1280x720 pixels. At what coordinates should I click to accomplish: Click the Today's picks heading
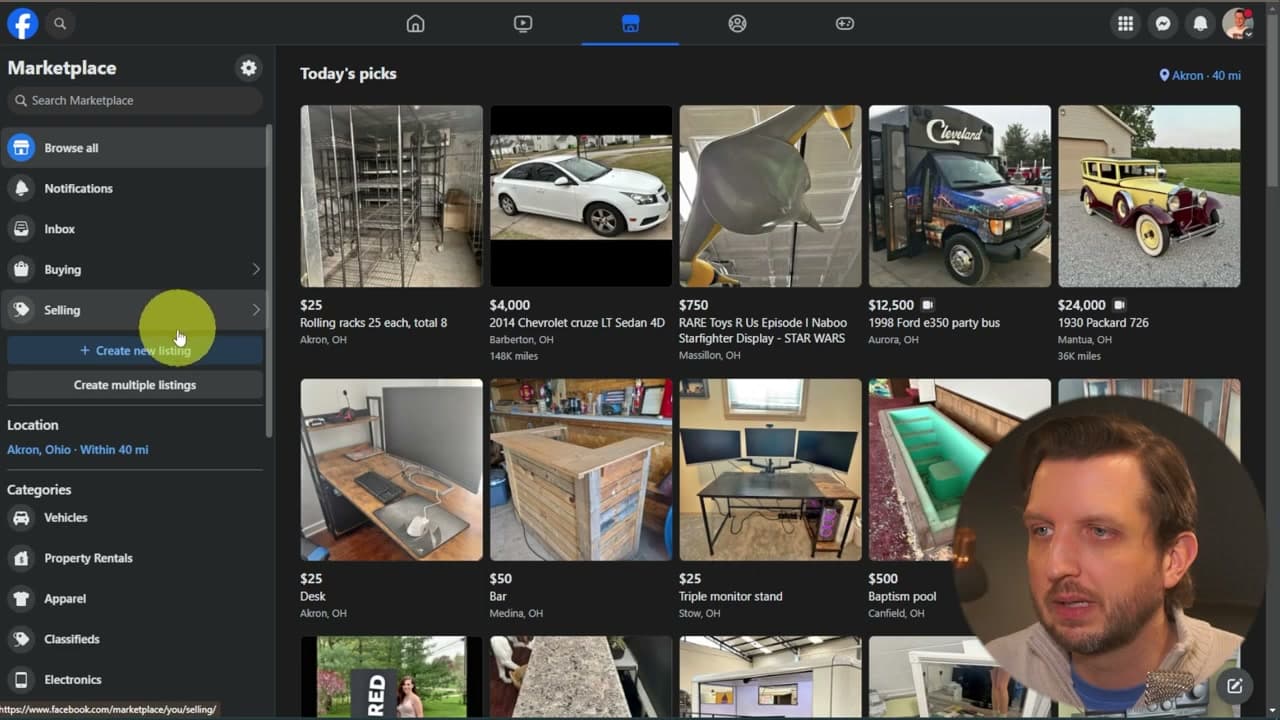(348, 74)
